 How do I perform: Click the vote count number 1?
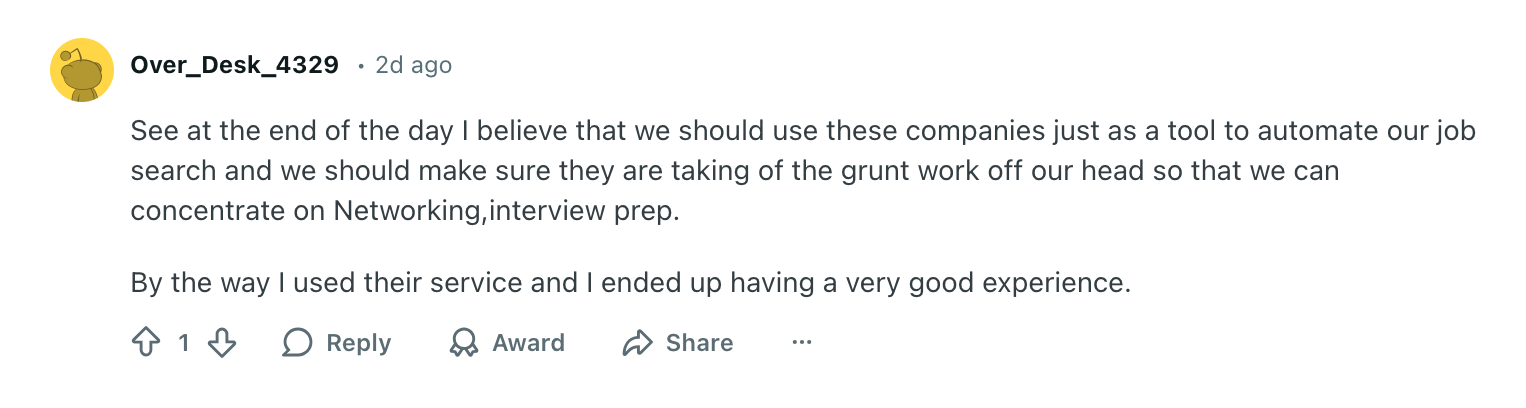pyautogui.click(x=184, y=343)
